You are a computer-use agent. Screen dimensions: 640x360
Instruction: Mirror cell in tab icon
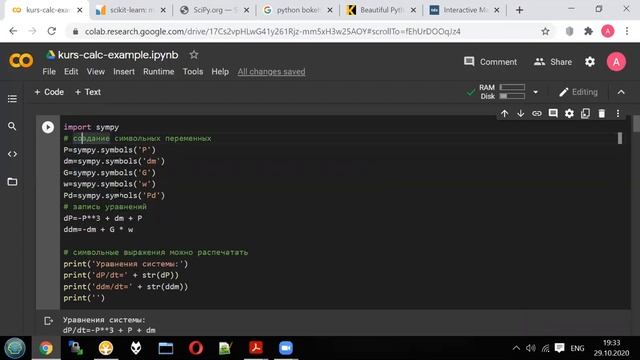[585, 113]
